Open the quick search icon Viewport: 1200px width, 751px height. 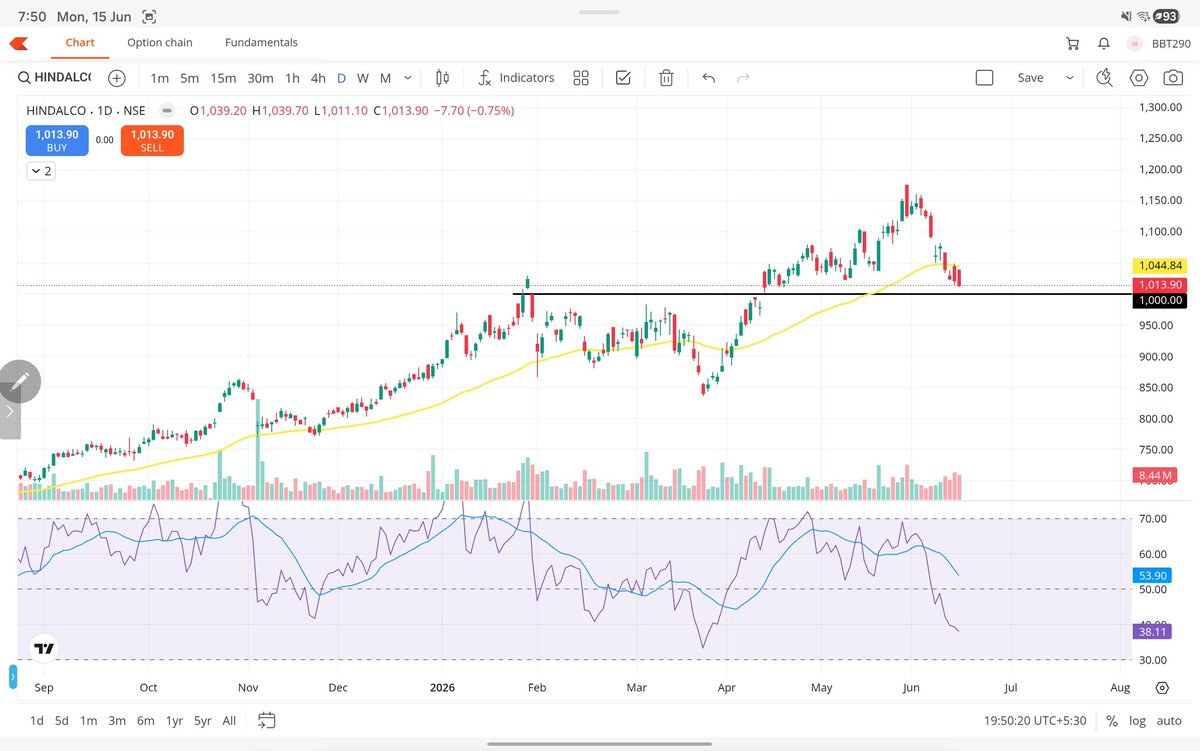pyautogui.click(x=1105, y=78)
